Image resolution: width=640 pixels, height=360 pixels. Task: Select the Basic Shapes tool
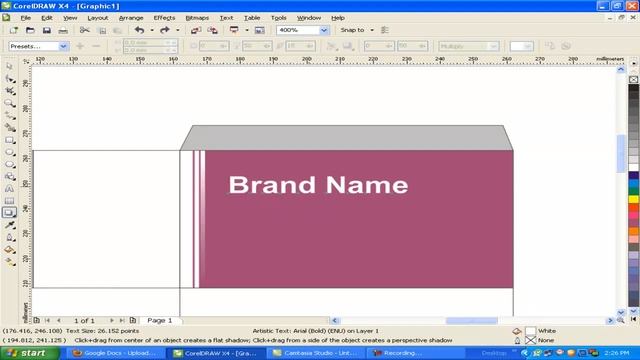[x=10, y=177]
